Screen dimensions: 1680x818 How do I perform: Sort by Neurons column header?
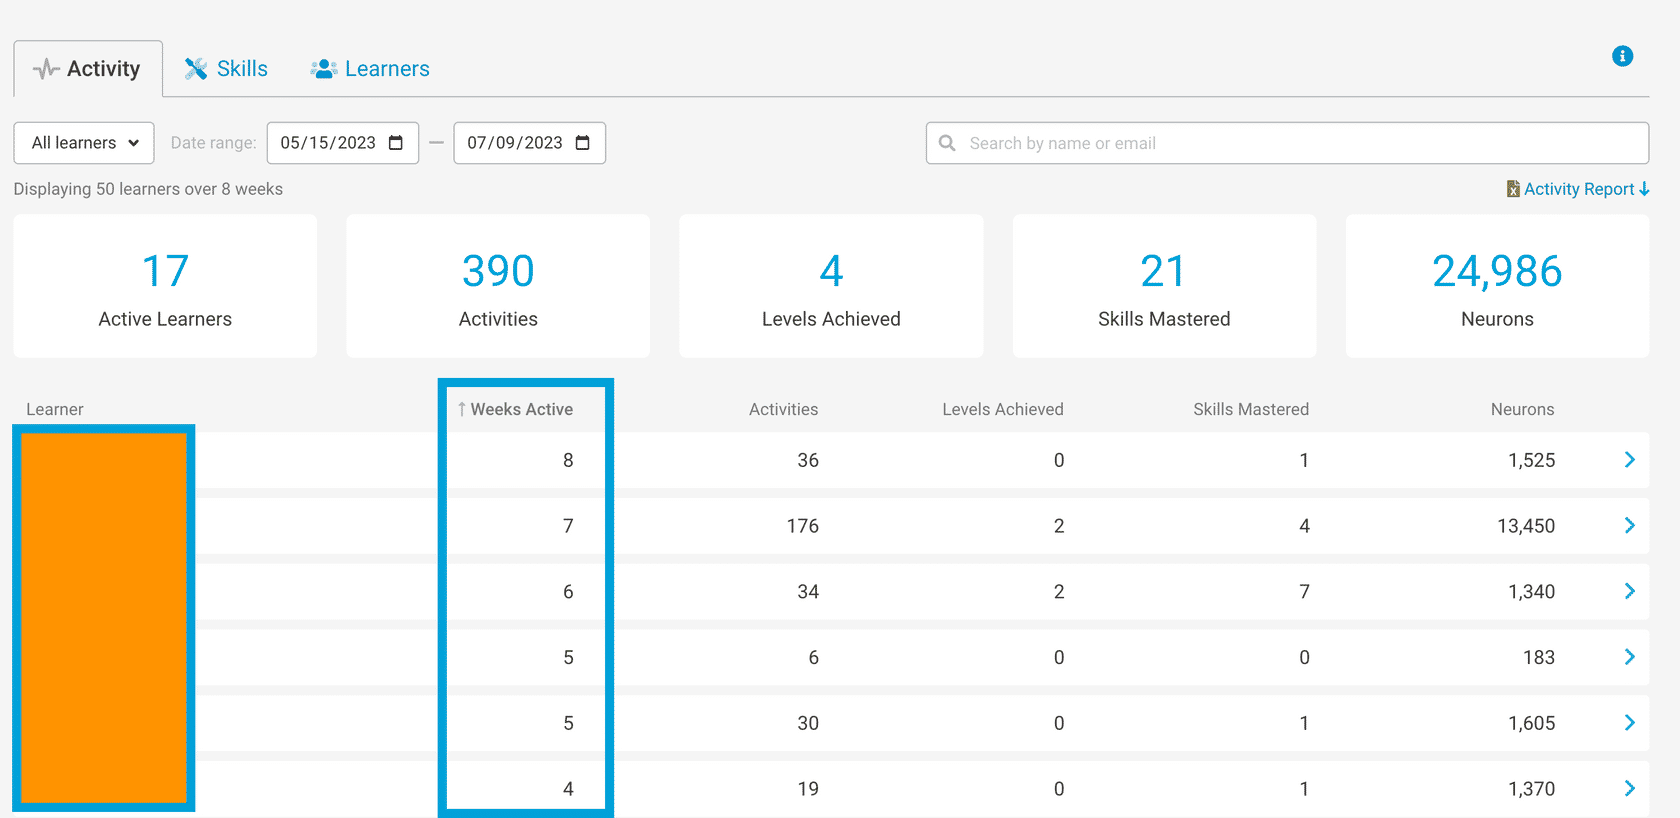pos(1522,409)
